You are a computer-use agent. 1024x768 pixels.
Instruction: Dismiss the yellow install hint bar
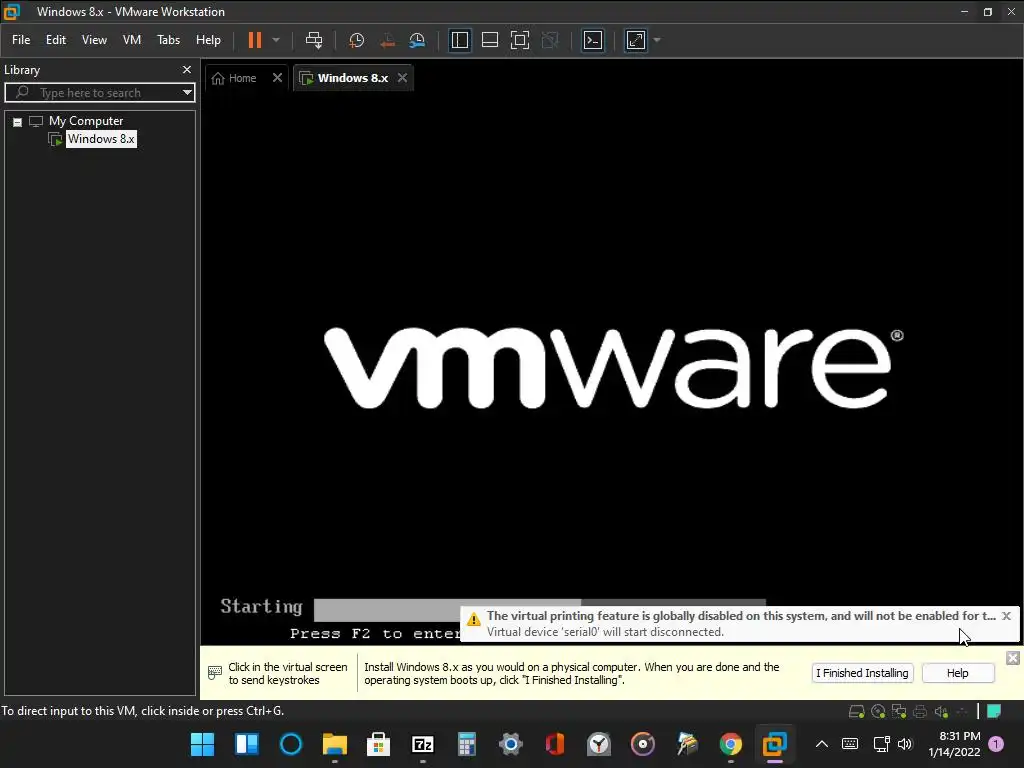click(1013, 658)
